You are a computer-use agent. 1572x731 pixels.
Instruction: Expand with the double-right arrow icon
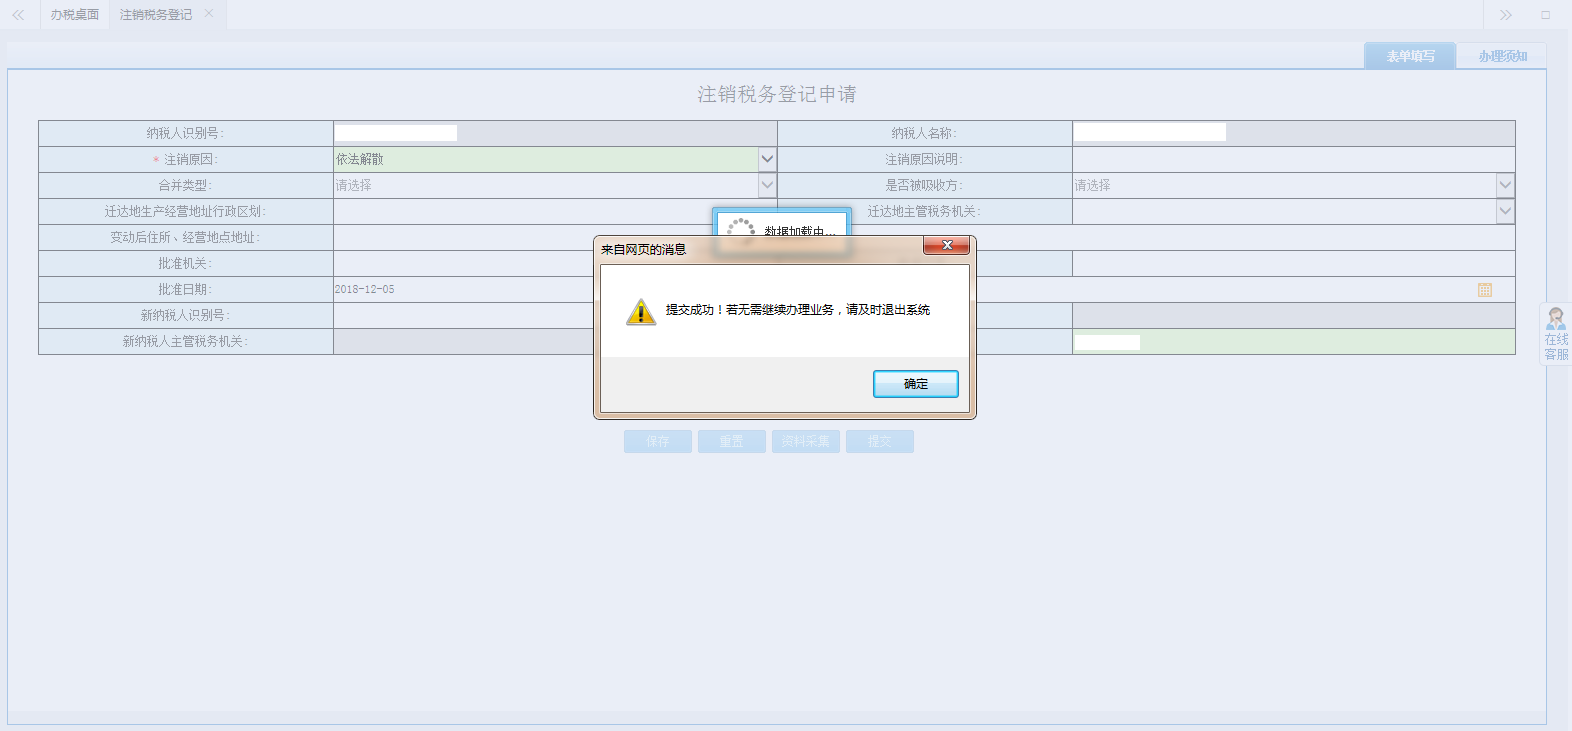1505,15
